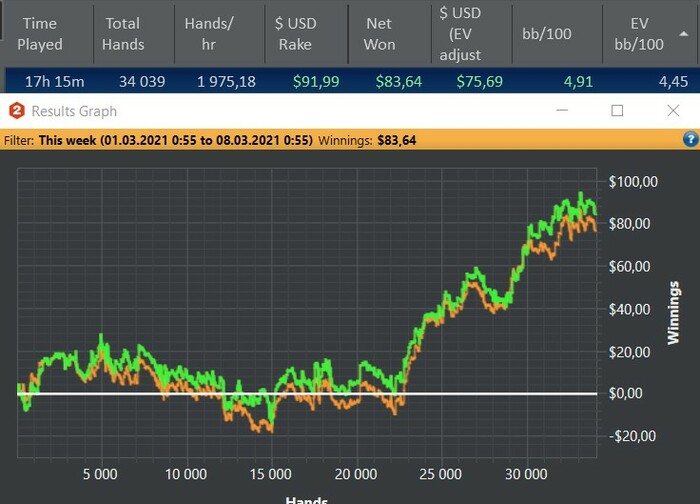Select the $91,99 rake cell

coord(316,81)
